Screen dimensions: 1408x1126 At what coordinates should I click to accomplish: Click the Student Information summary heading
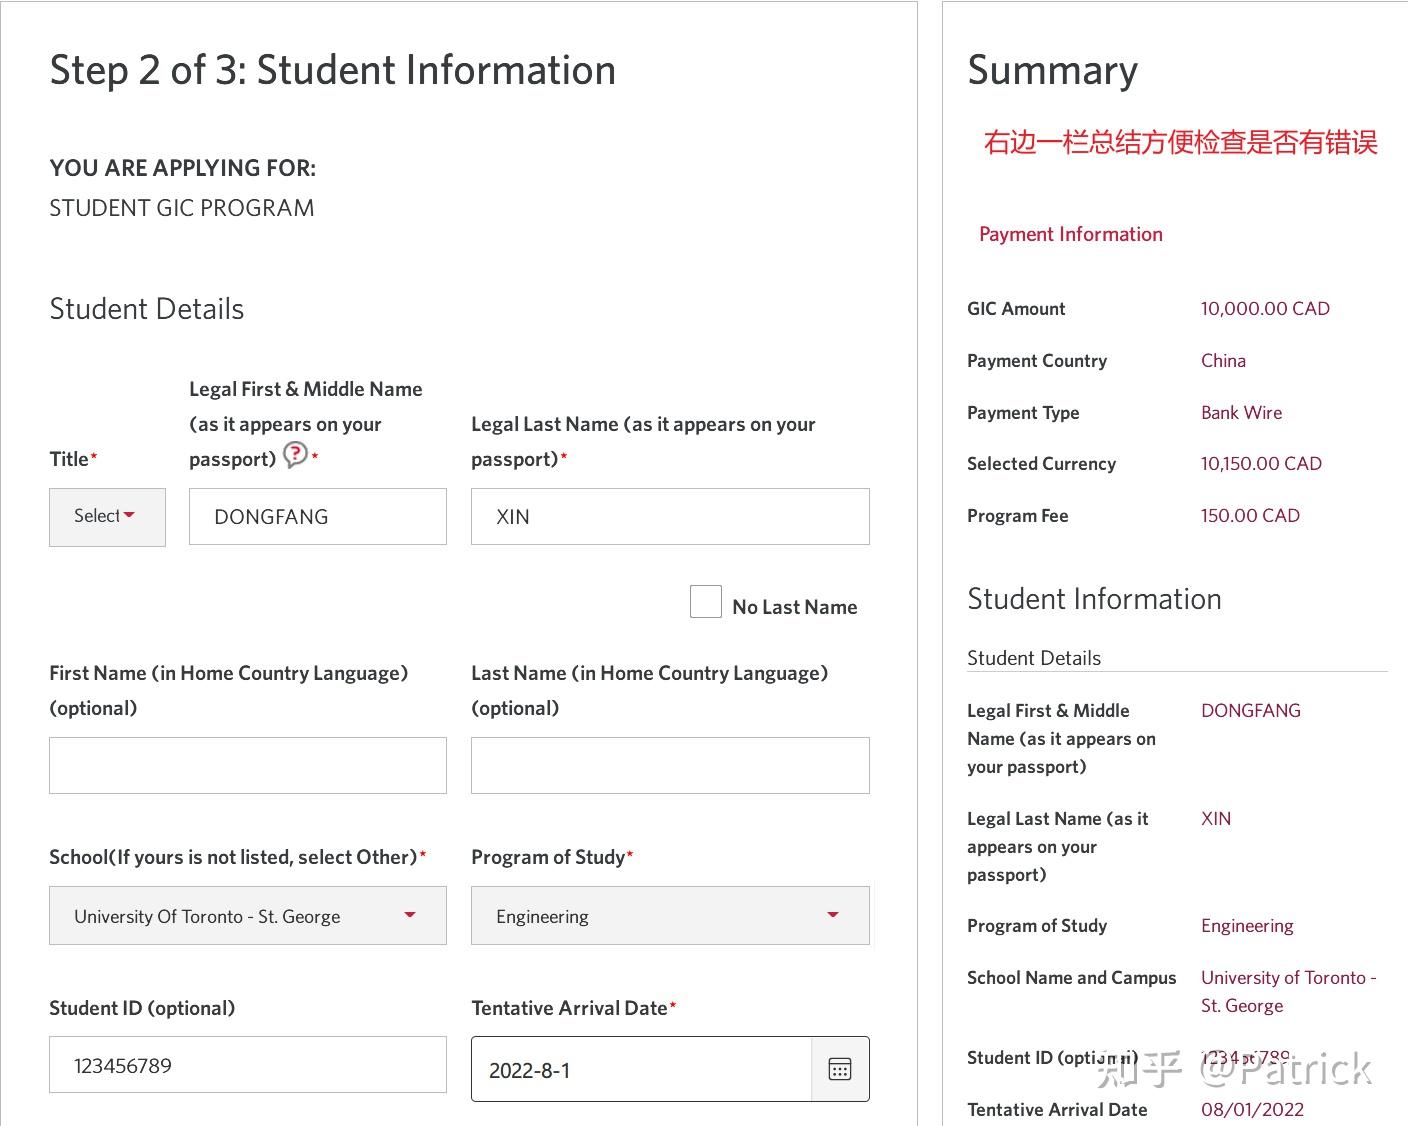pyautogui.click(x=1094, y=599)
